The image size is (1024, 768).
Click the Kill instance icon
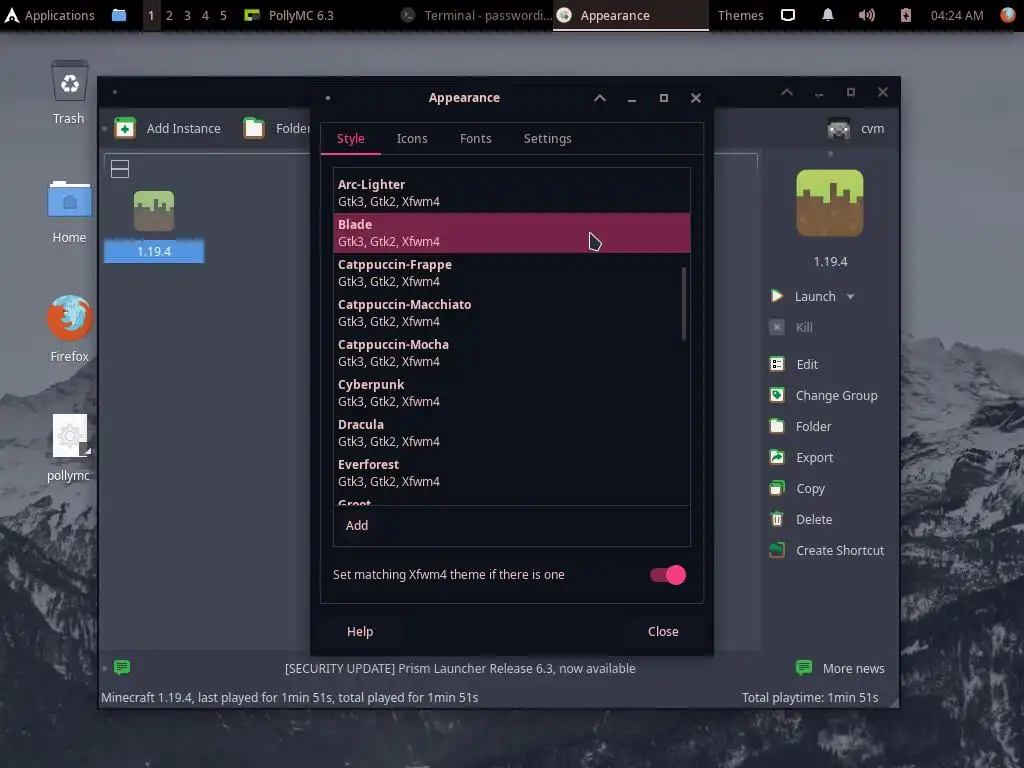click(x=776, y=327)
